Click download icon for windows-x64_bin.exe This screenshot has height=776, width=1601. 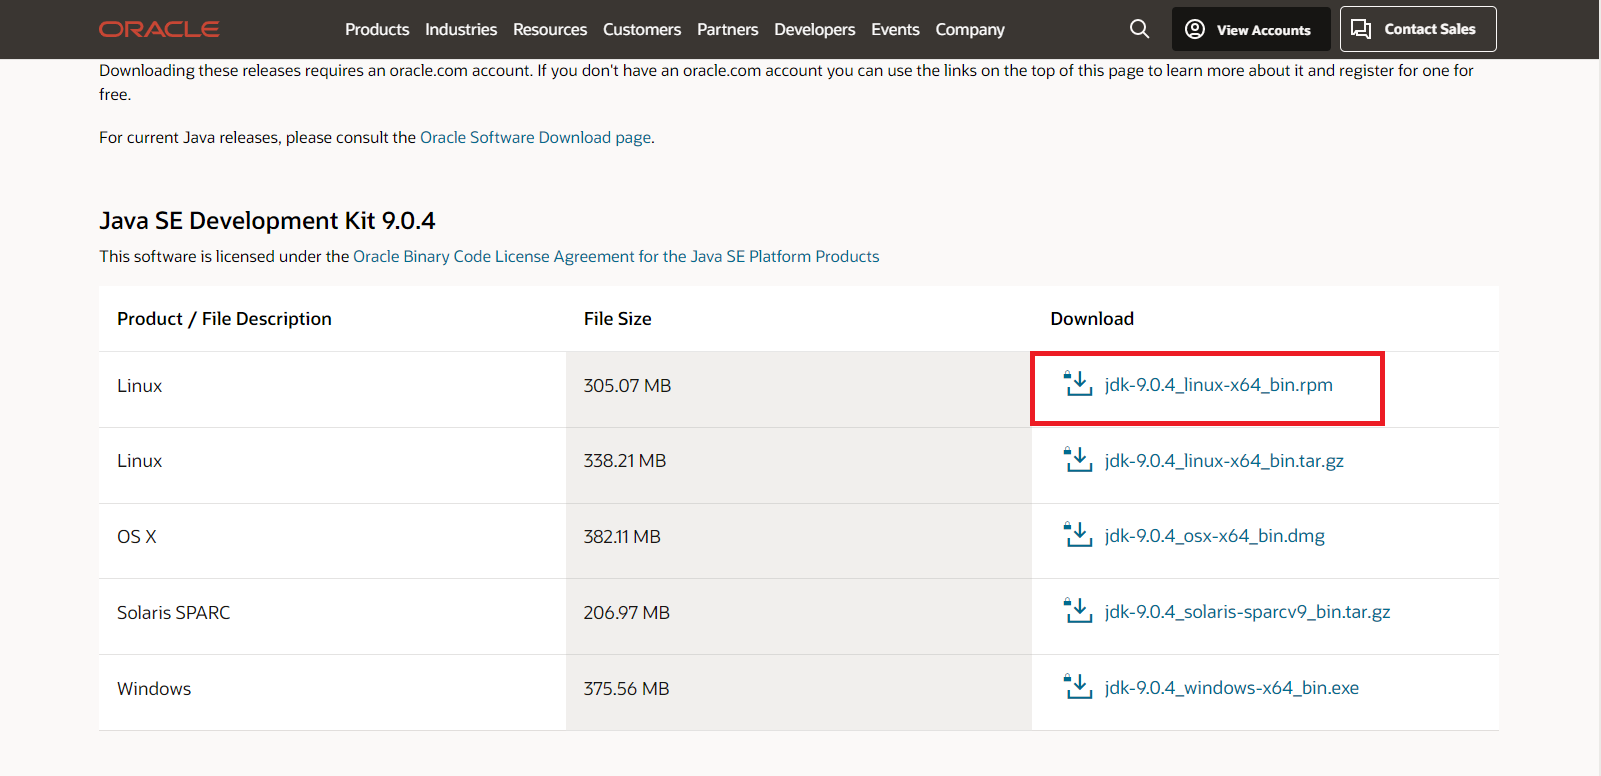tap(1078, 687)
